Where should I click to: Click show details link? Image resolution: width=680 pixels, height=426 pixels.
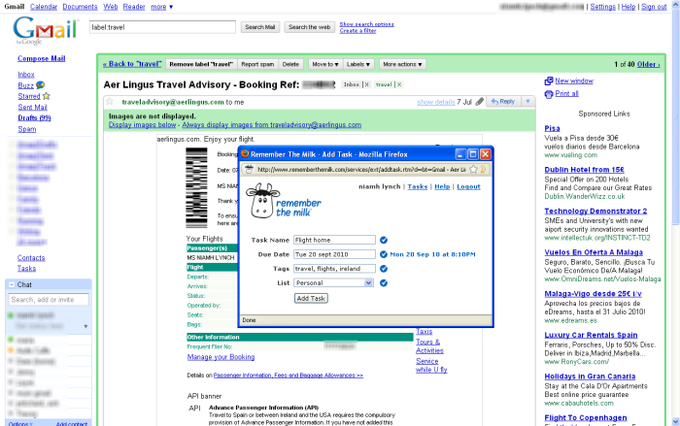[436, 102]
